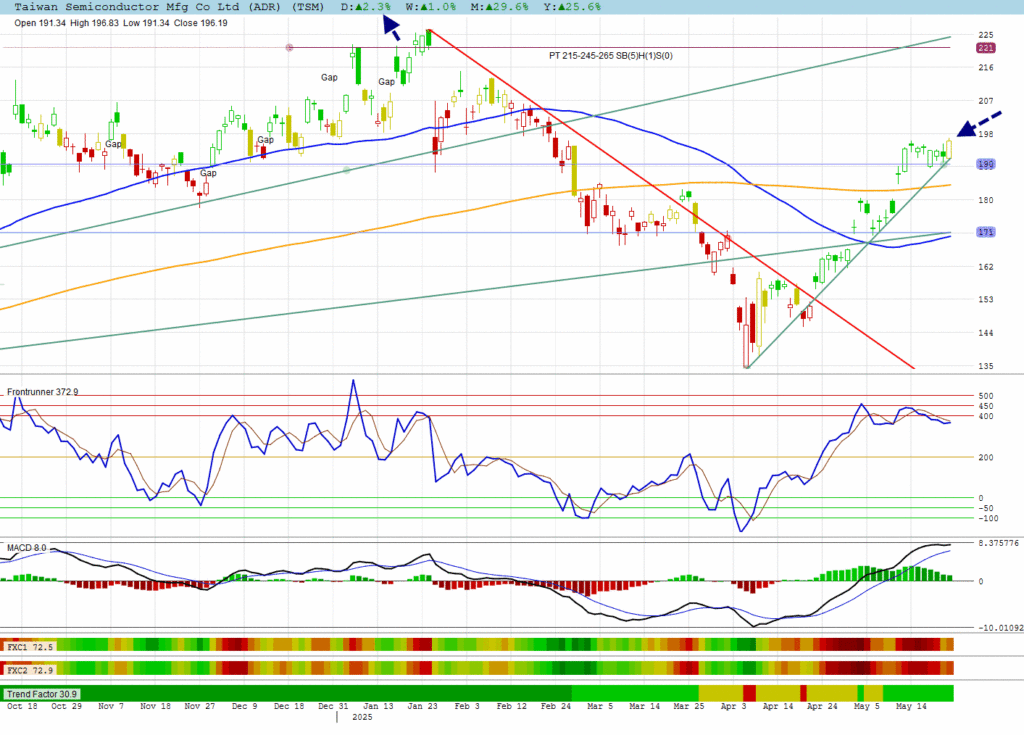1024x735 pixels.
Task: Click the Mar 25 date label
Action: [689, 706]
